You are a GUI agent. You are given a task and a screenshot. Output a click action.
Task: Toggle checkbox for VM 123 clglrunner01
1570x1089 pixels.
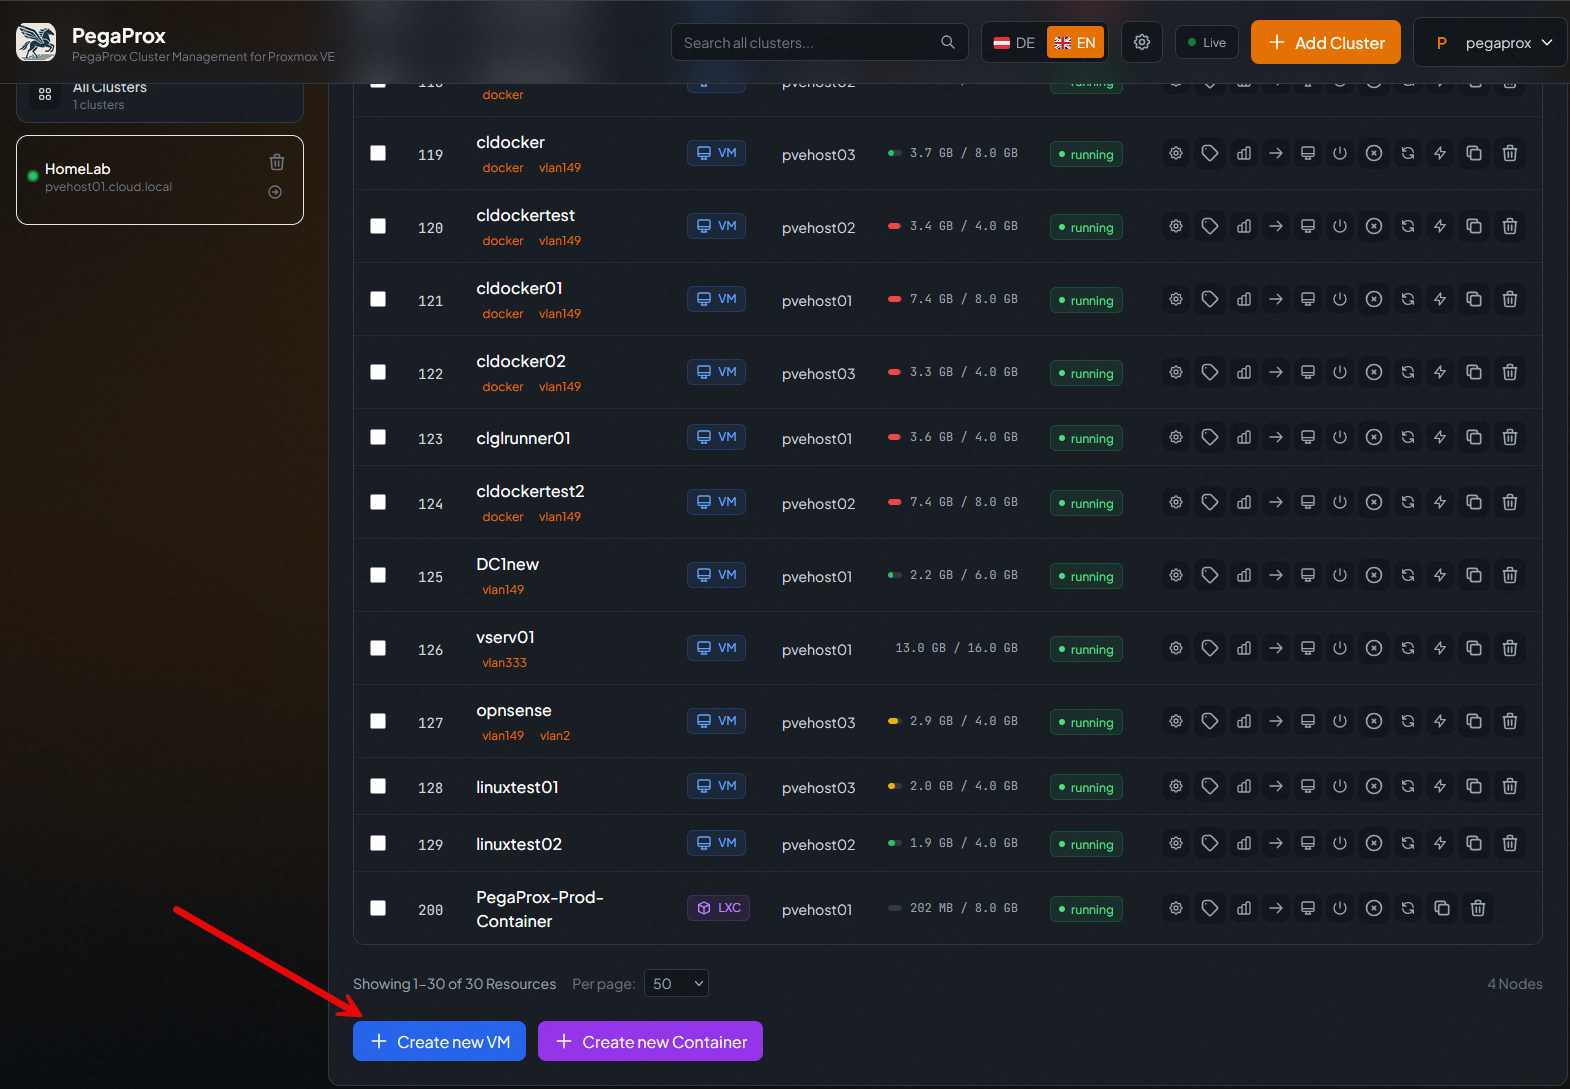coord(378,437)
